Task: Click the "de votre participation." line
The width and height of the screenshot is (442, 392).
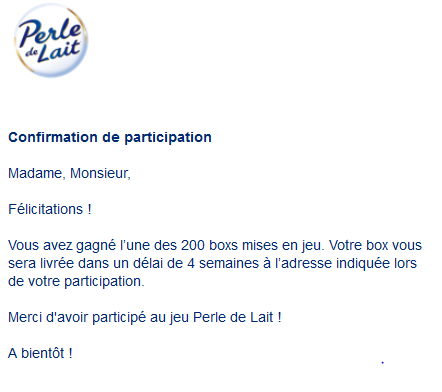Action: tap(76, 281)
